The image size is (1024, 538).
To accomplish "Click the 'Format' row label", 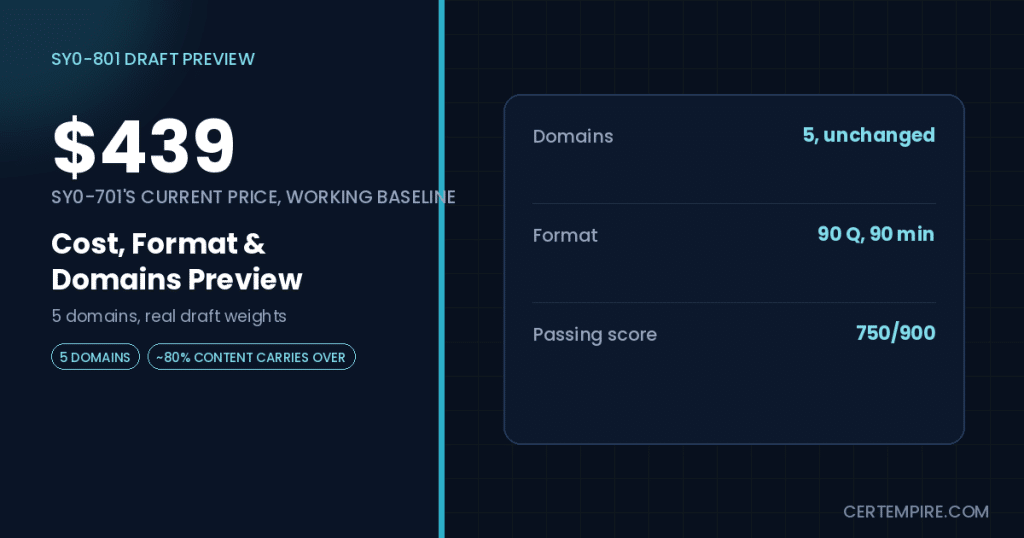I will click(565, 235).
